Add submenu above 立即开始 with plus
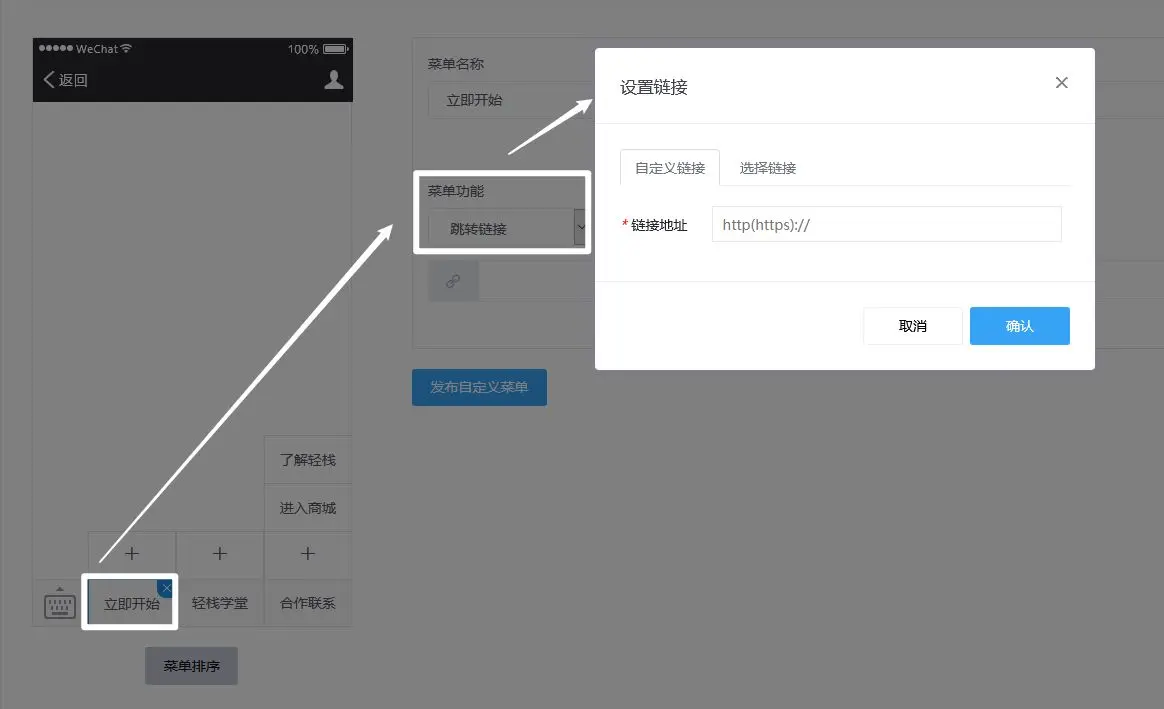The height and width of the screenshot is (709, 1164). 132,554
